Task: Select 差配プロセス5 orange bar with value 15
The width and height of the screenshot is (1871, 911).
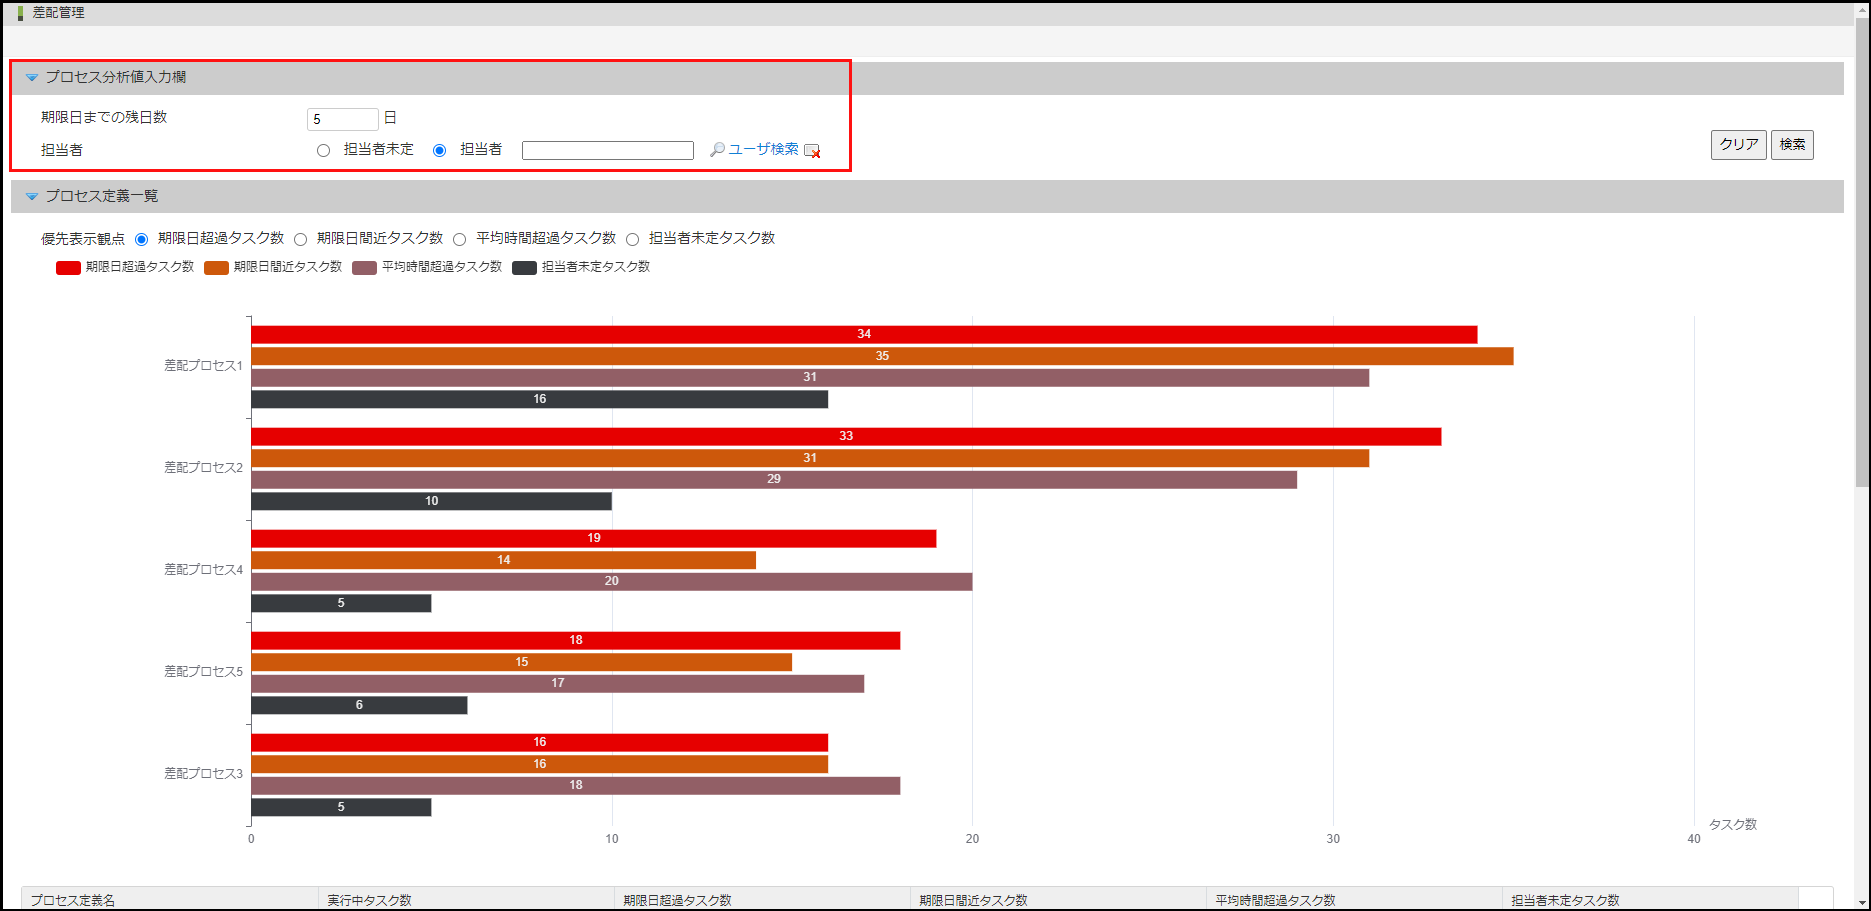Action: 521,662
